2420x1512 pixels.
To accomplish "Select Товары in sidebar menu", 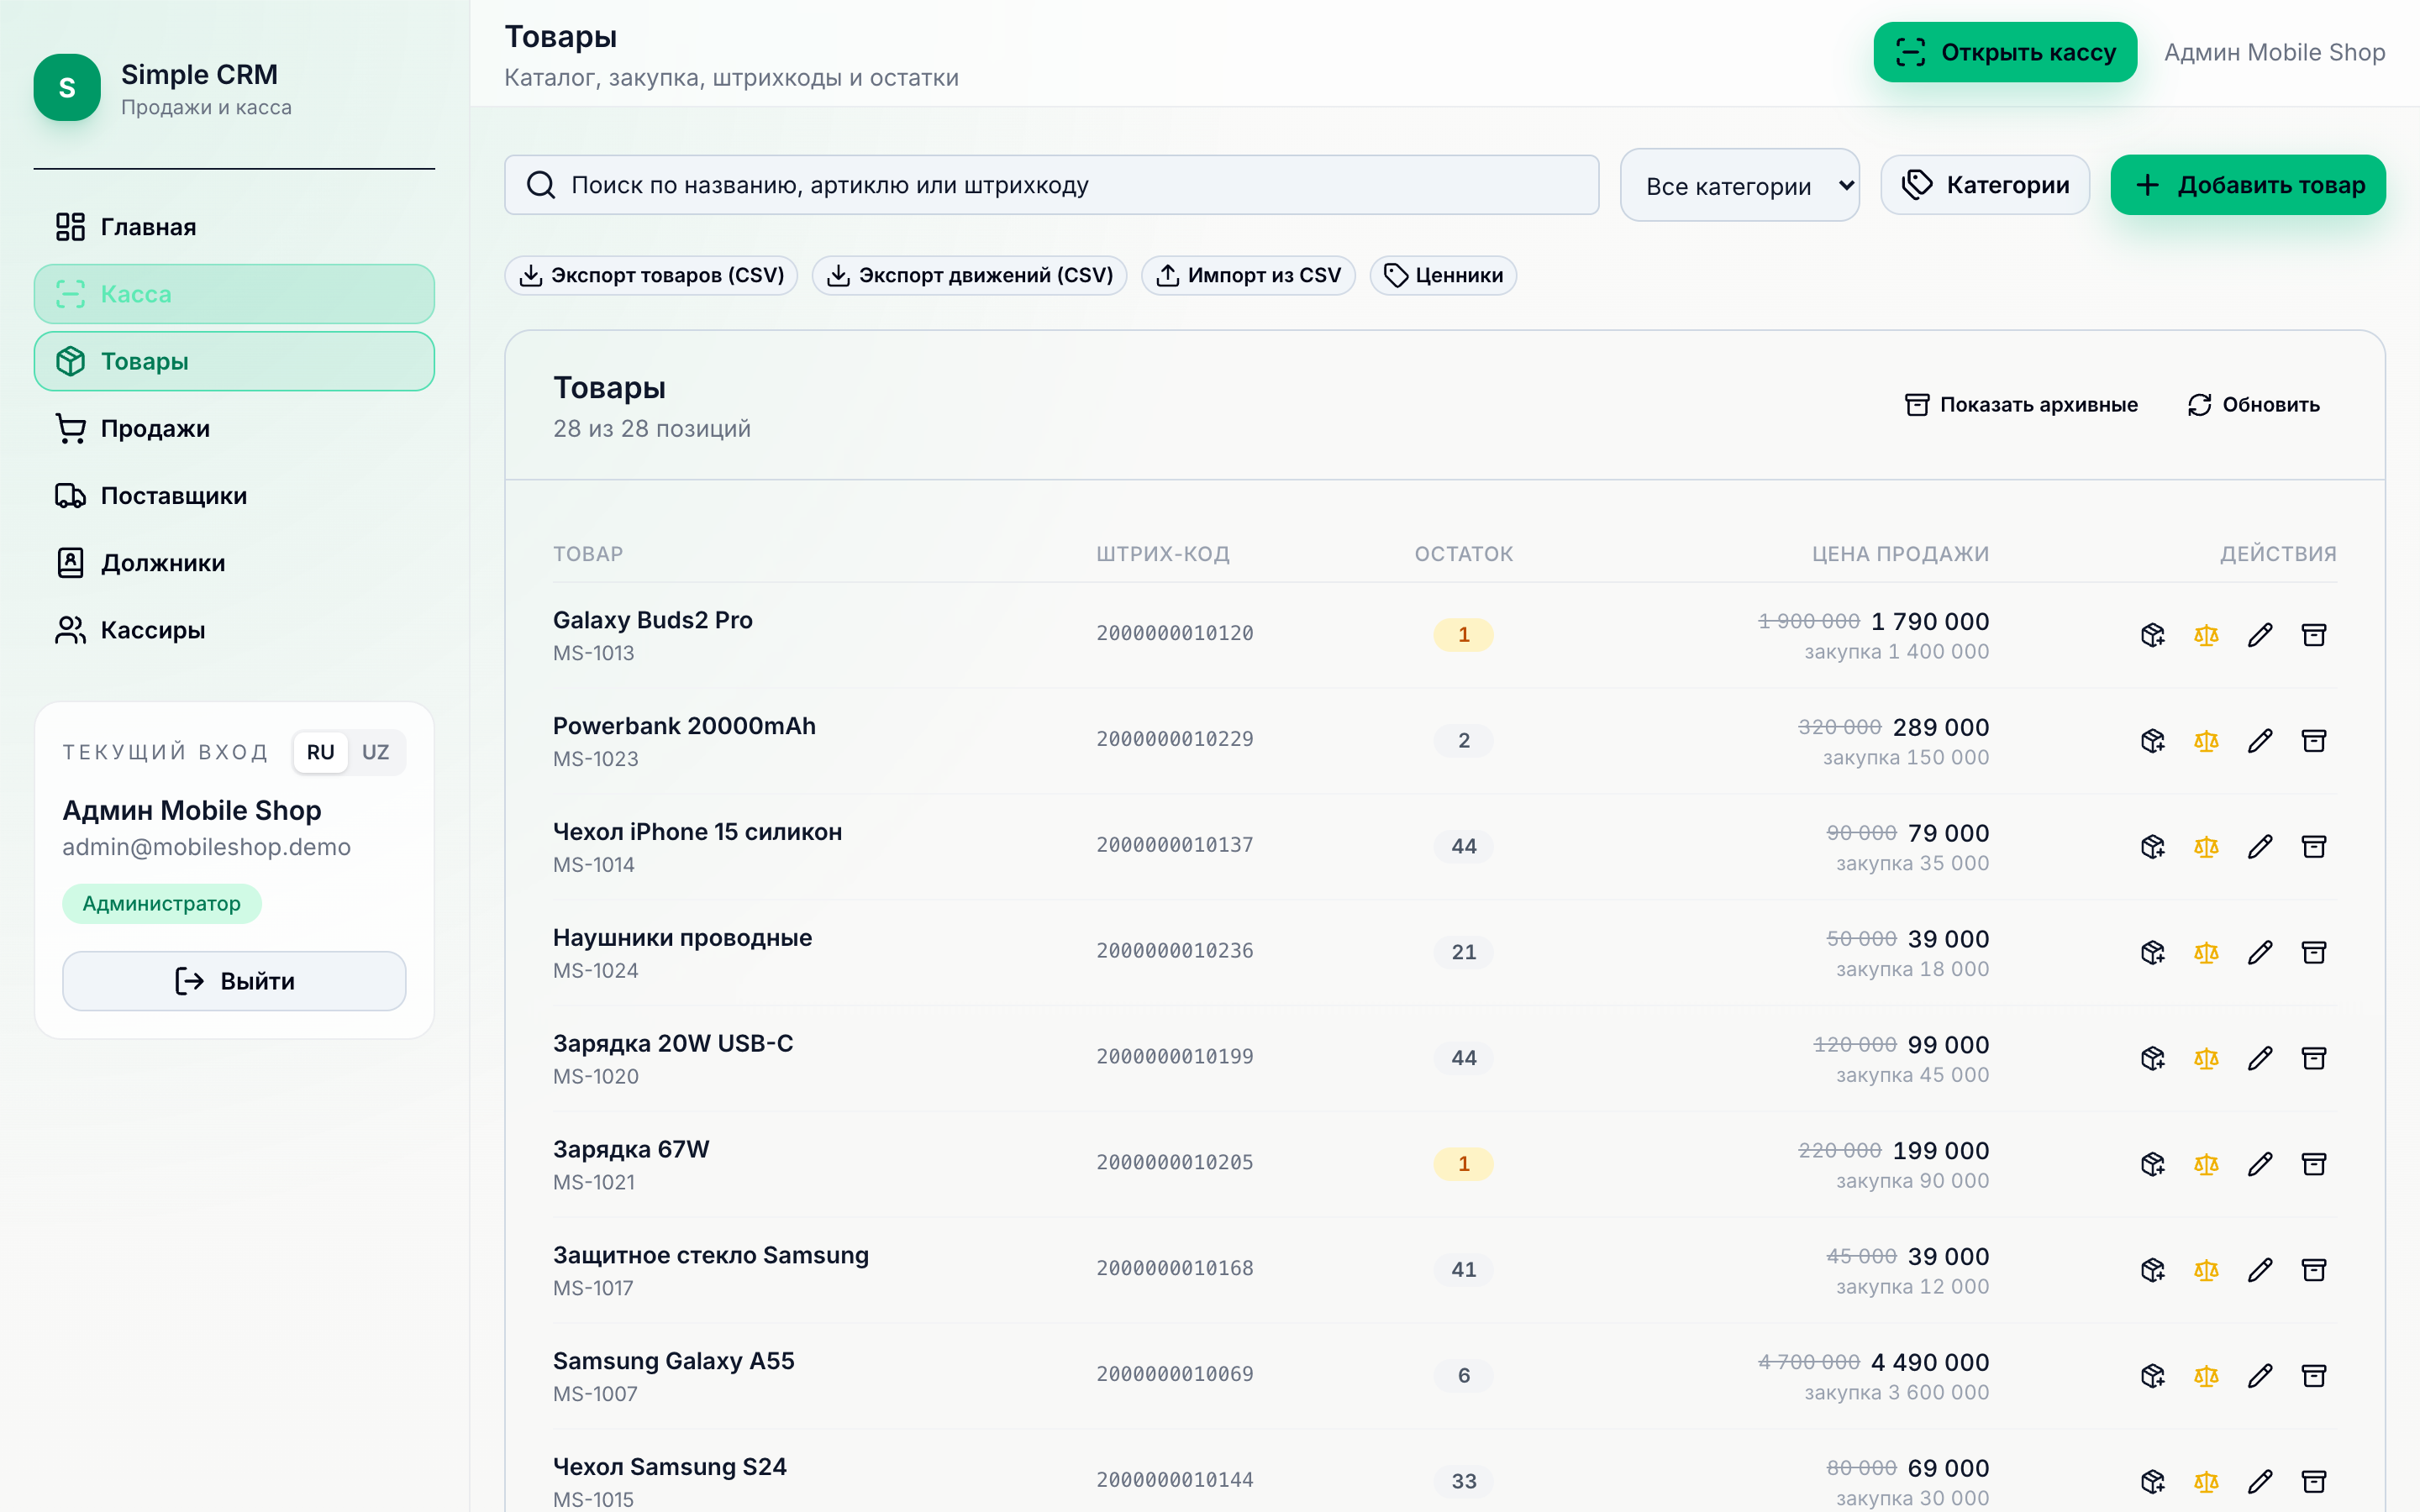I will tap(234, 361).
